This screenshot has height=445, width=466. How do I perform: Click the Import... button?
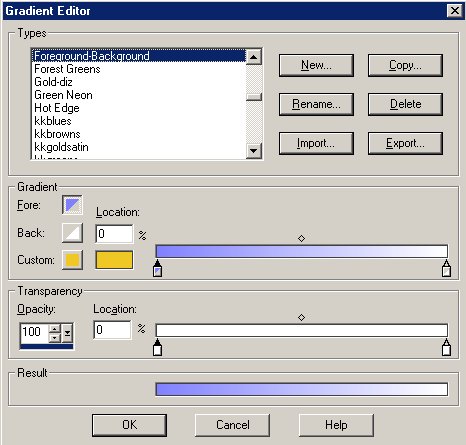316,143
